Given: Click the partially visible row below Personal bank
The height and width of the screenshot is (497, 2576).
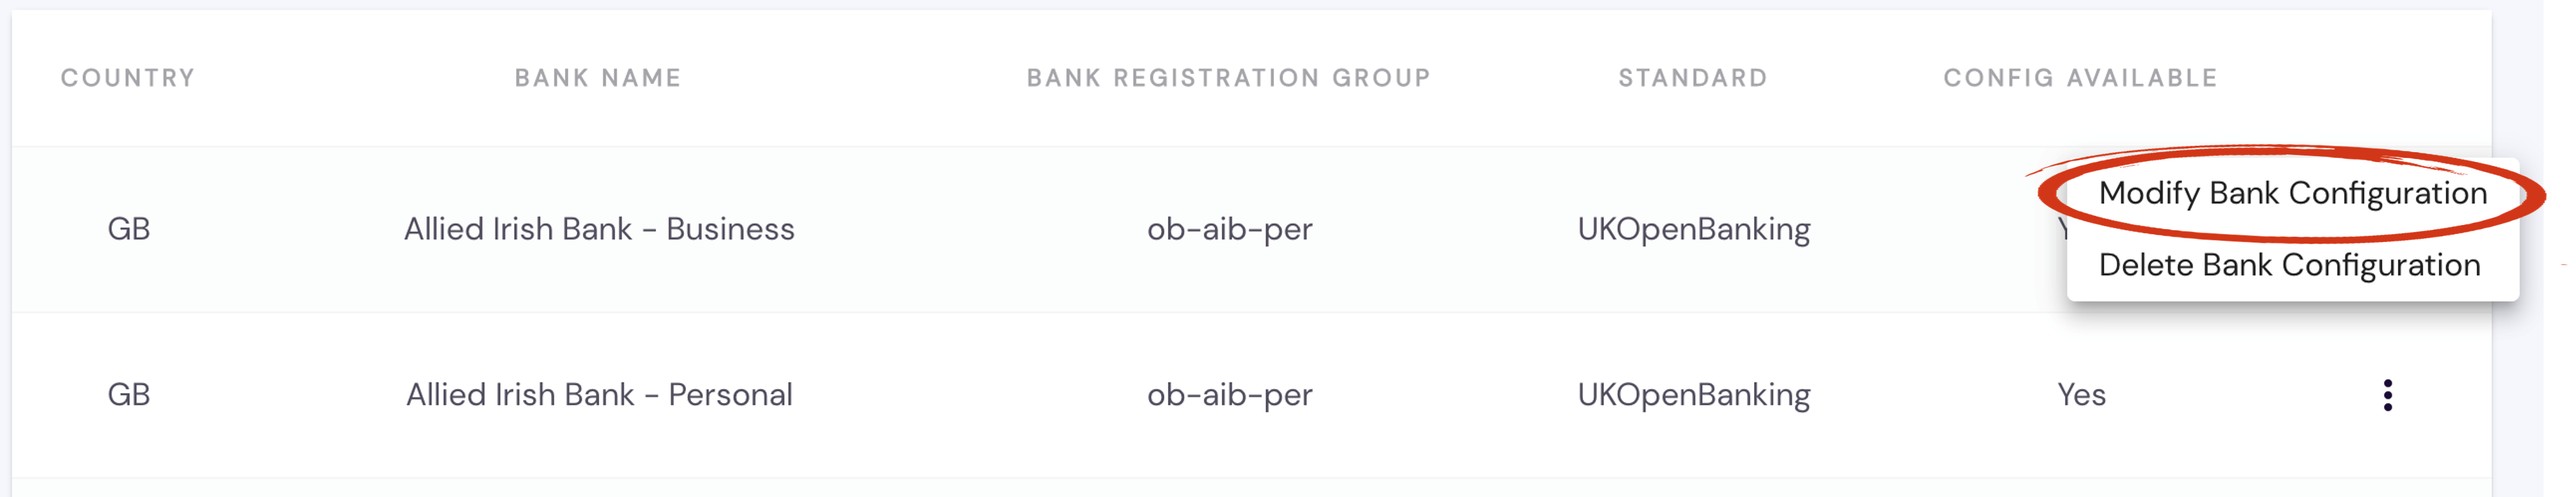Looking at the screenshot, I should point(1250,489).
